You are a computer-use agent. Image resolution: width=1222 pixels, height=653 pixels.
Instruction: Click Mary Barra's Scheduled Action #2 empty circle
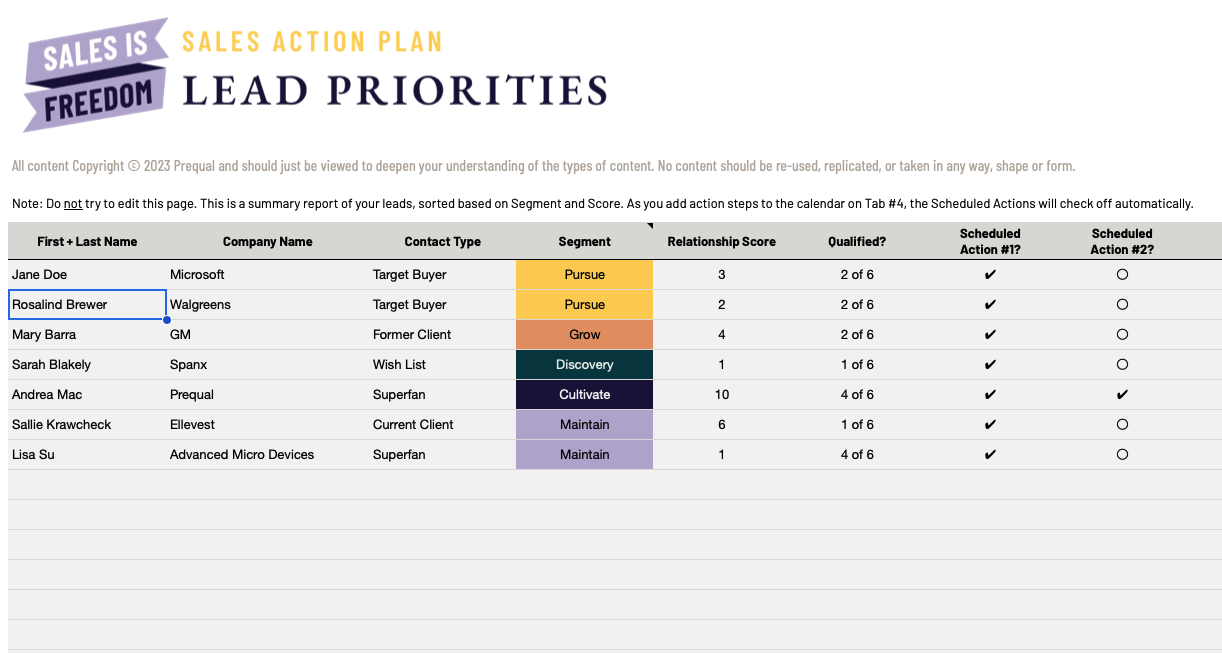(x=1122, y=334)
